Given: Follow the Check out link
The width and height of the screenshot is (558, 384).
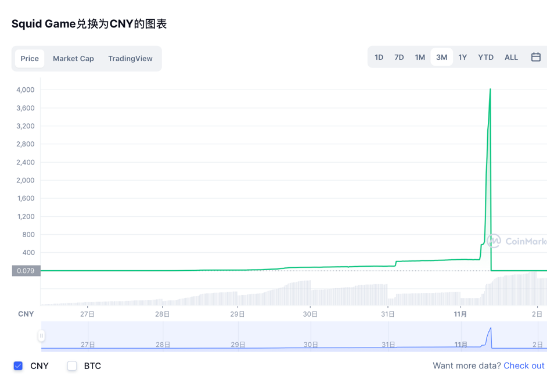Looking at the screenshot, I should click(524, 365).
